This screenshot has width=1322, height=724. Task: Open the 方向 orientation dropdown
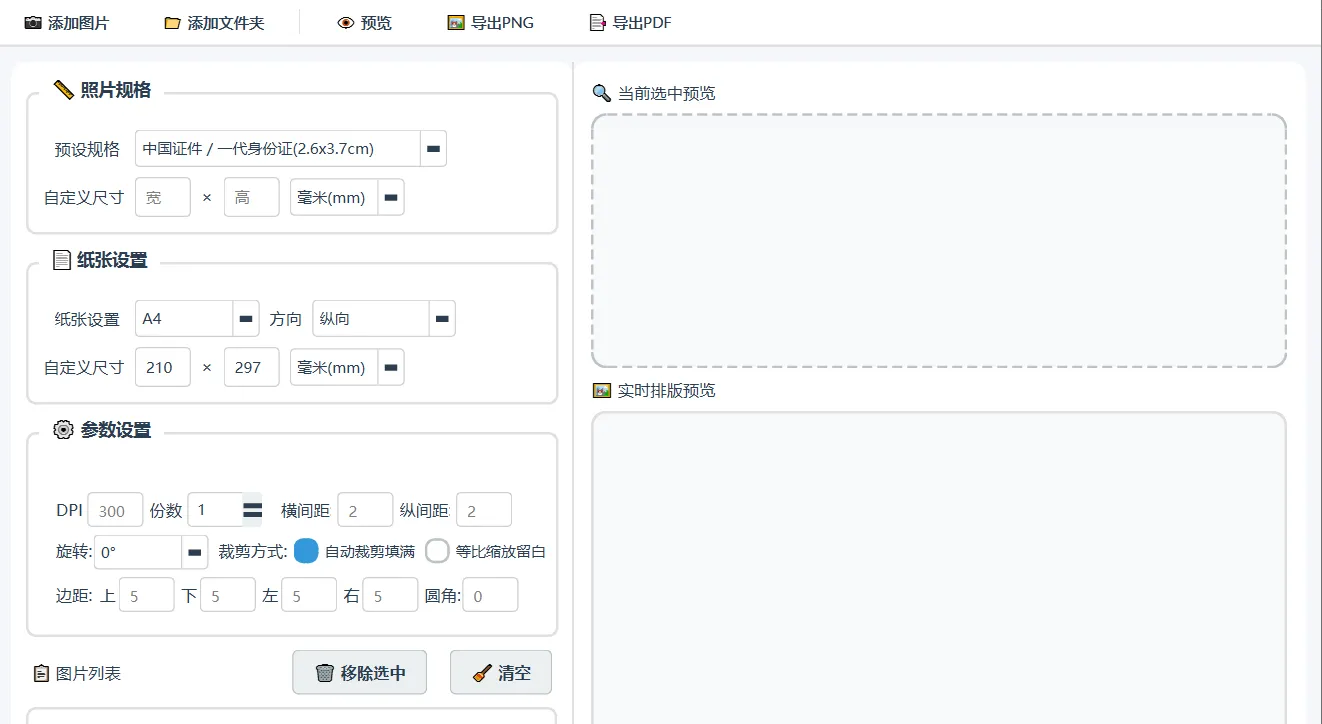(441, 319)
